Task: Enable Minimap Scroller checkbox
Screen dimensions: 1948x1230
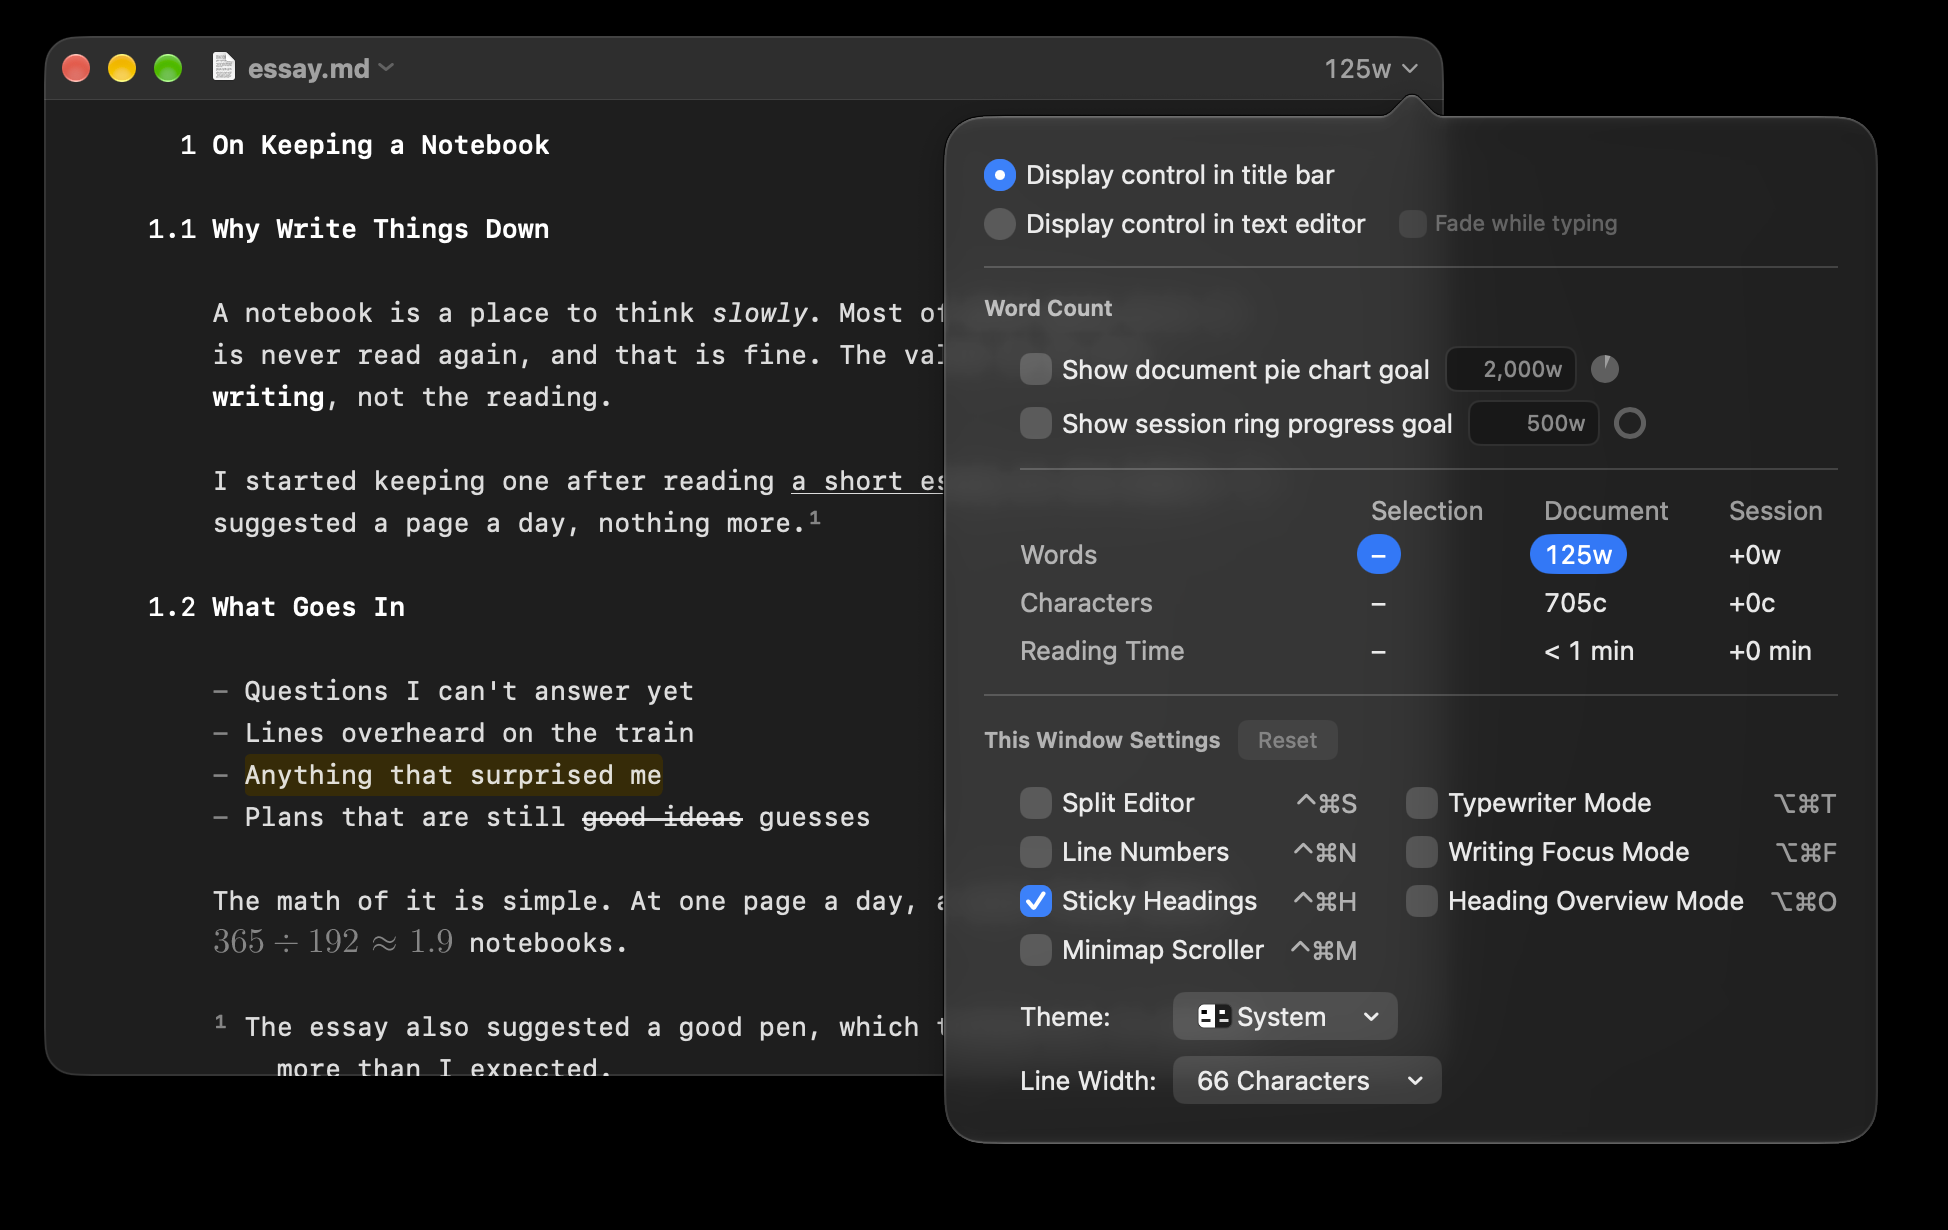Action: 1036,950
